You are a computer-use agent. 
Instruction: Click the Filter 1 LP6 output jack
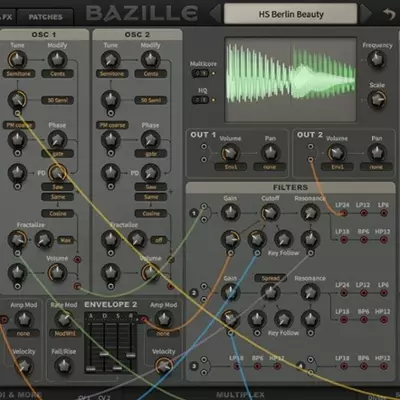pyautogui.click(x=384, y=213)
